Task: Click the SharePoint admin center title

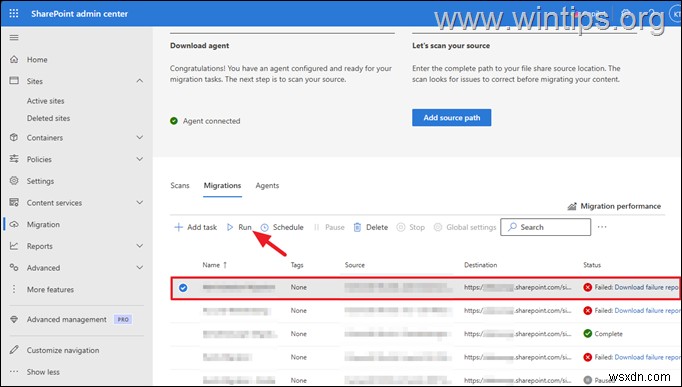Action: (x=80, y=14)
